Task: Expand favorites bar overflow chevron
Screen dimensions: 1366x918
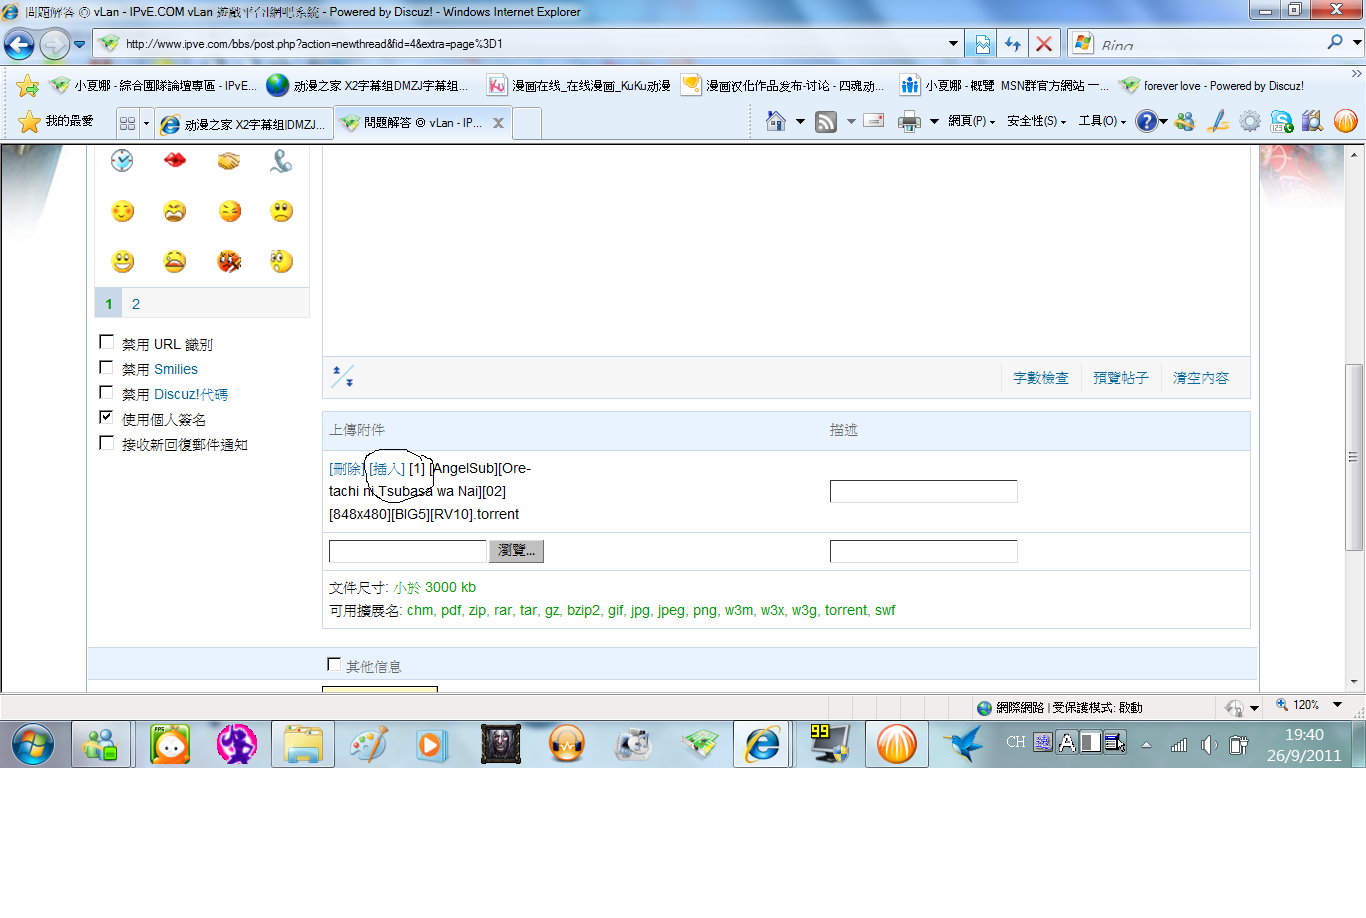Action: (1356, 73)
